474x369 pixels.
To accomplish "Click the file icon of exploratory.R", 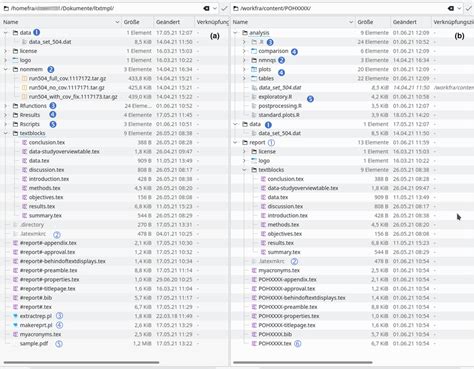I will (x=254, y=97).
